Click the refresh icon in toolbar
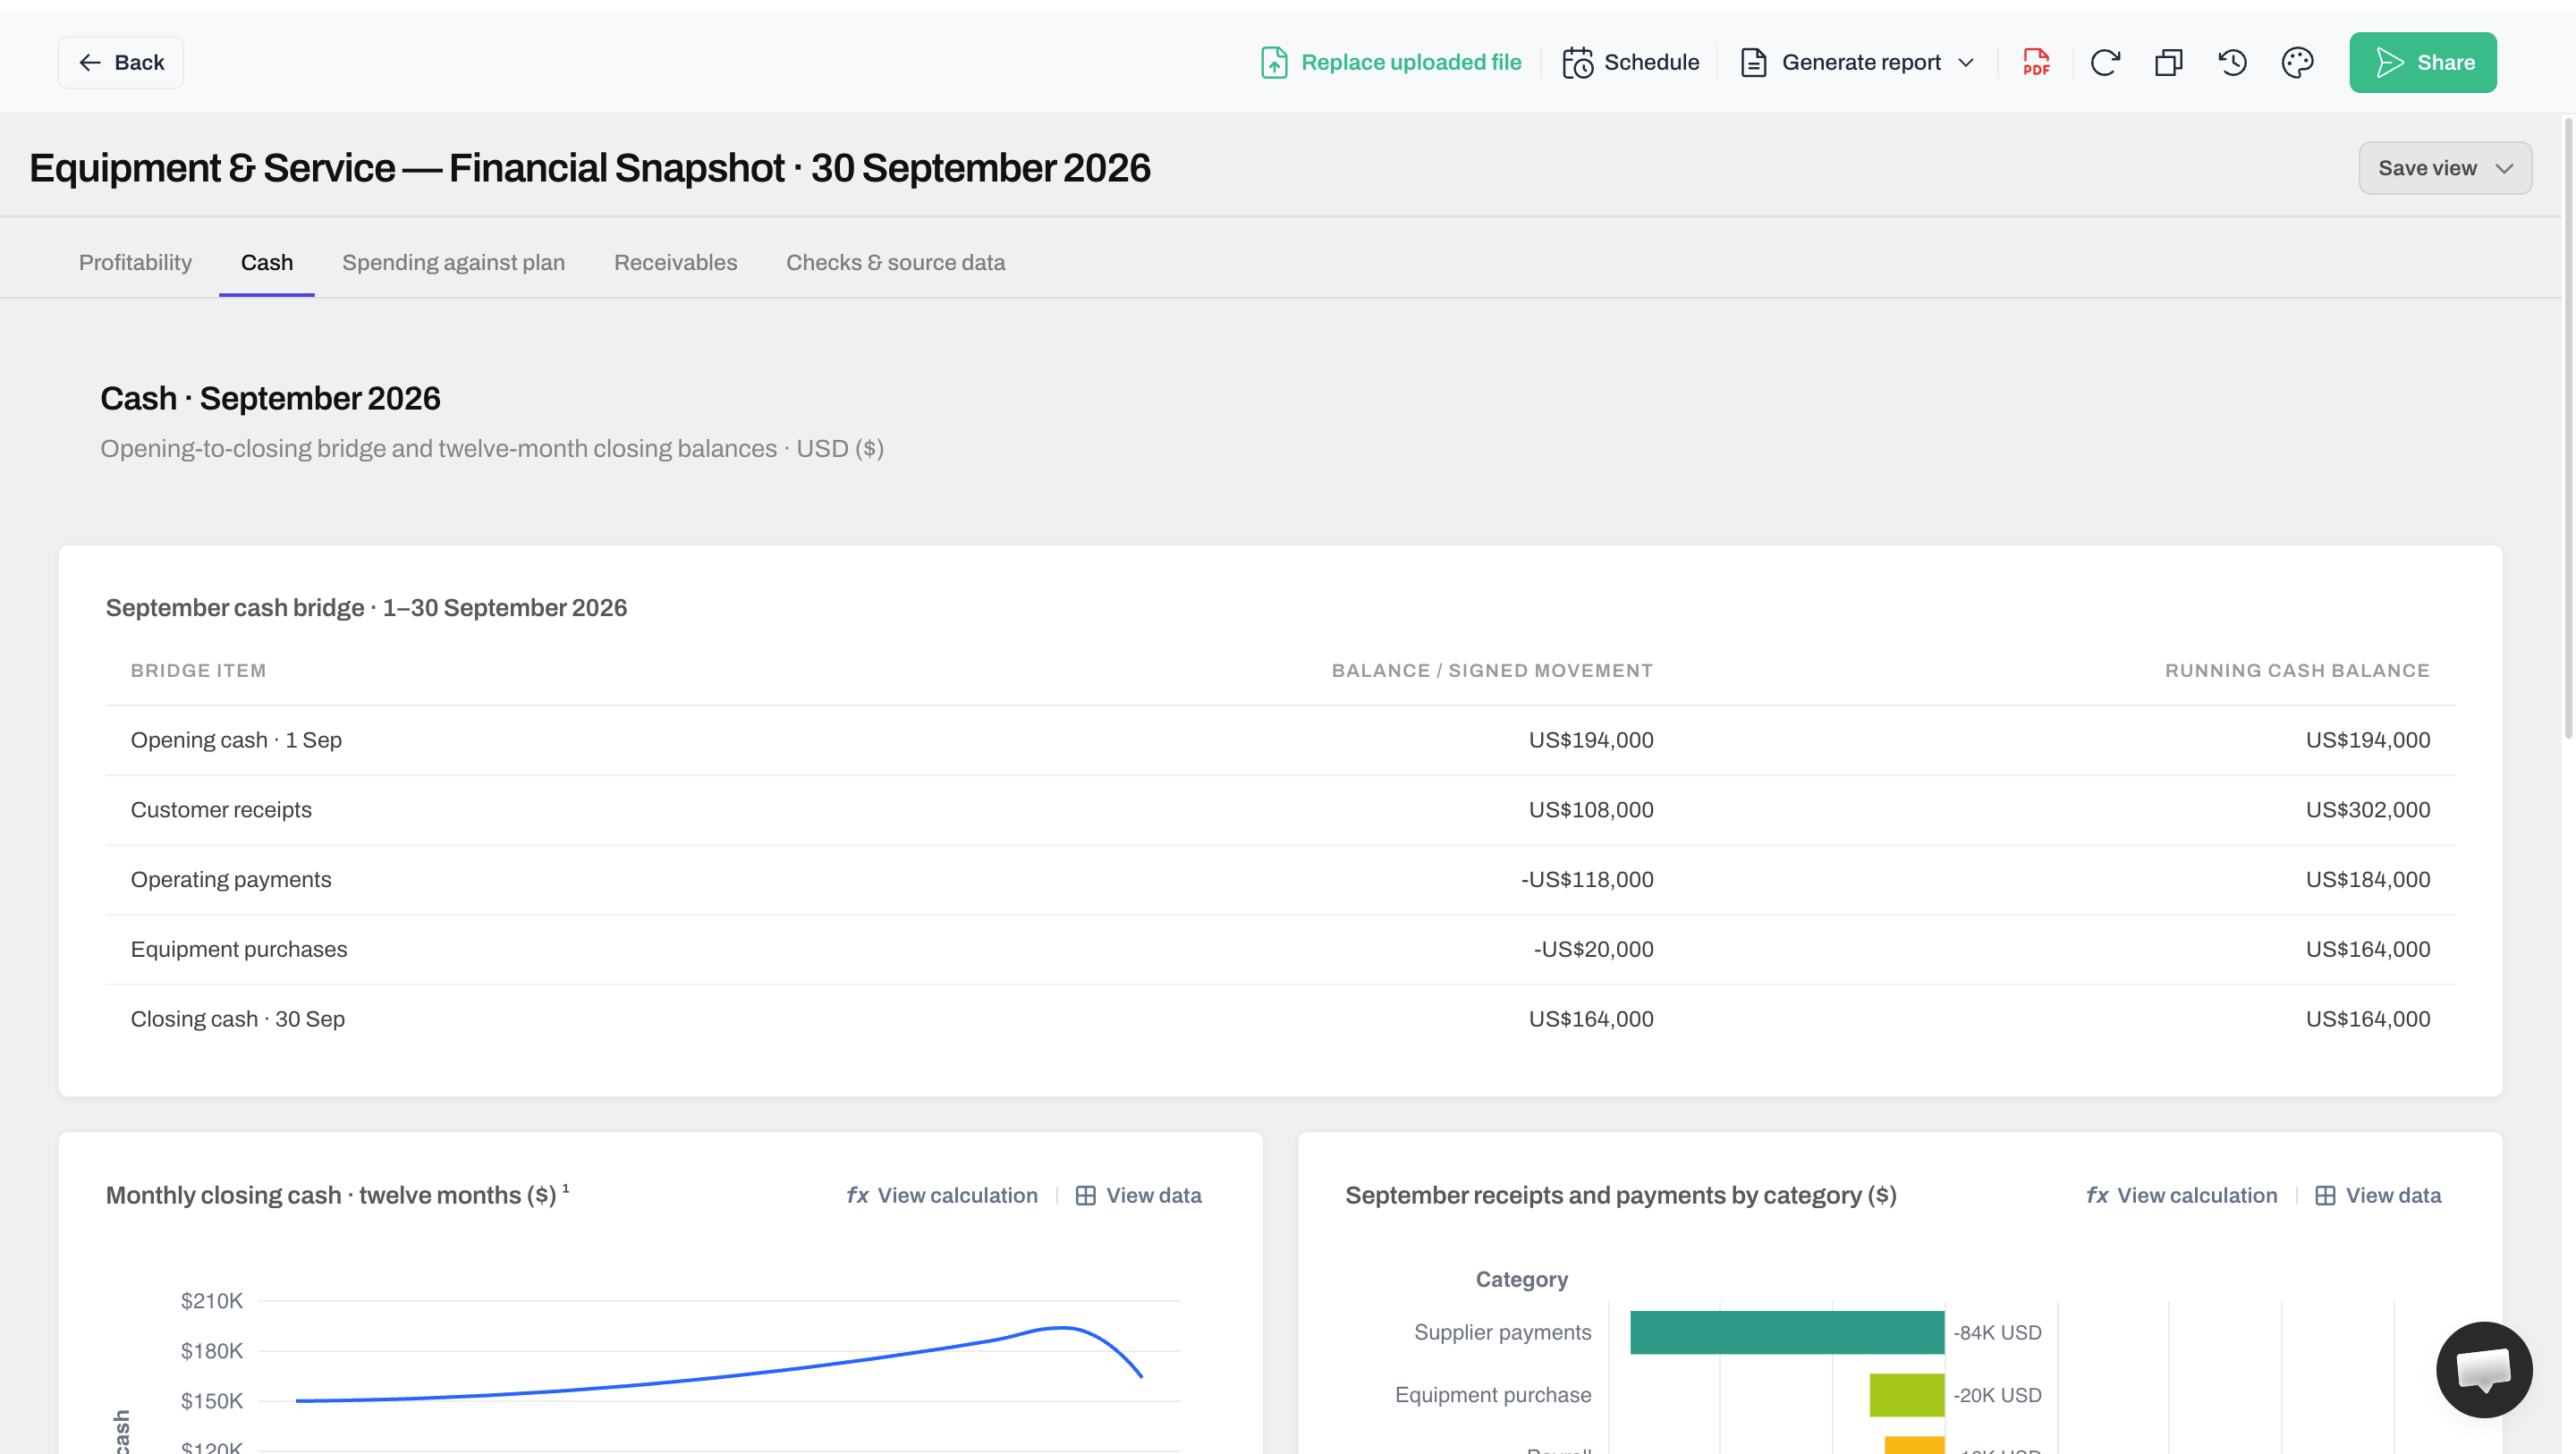Screen dimensions: 2576x1454 [x=2105, y=62]
